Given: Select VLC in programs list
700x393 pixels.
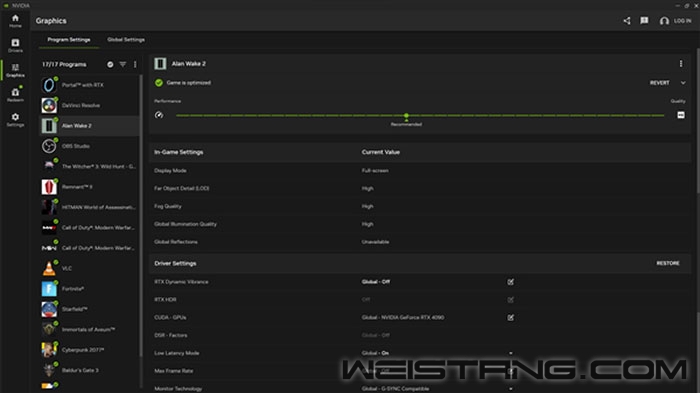Looking at the screenshot, I should (89, 268).
